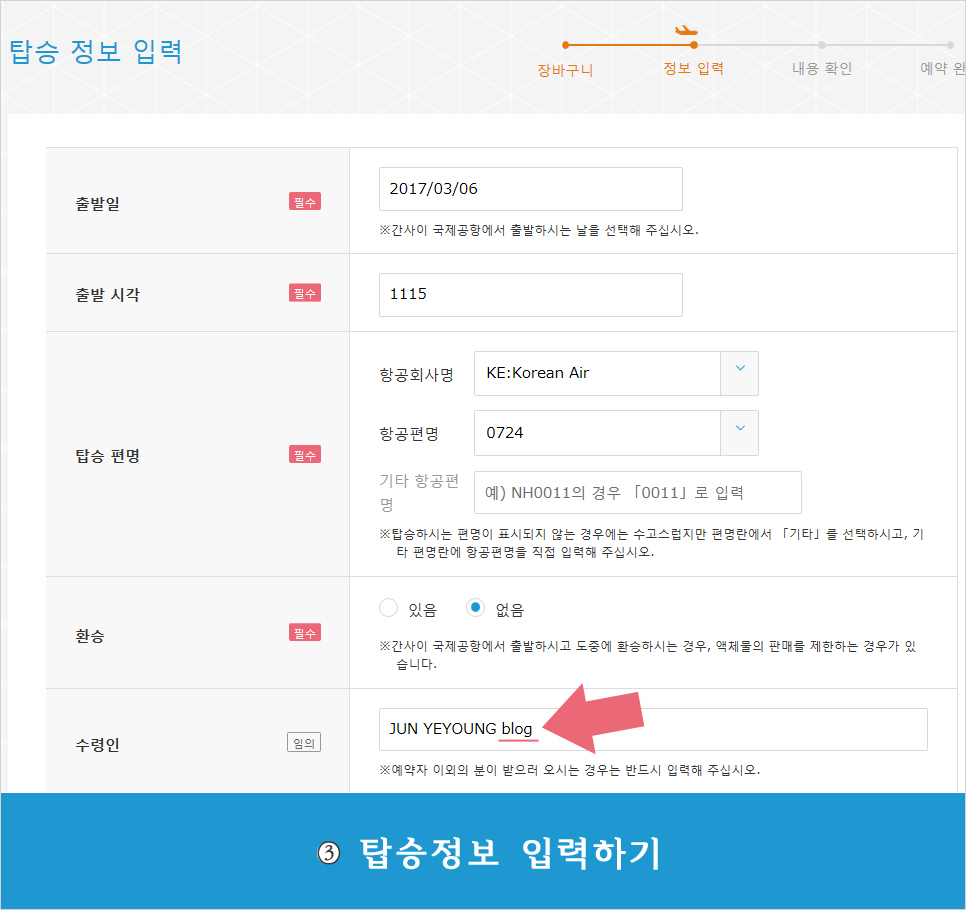Click the 임의 badge beside 수령인
This screenshot has height=910, width=966.
click(304, 743)
